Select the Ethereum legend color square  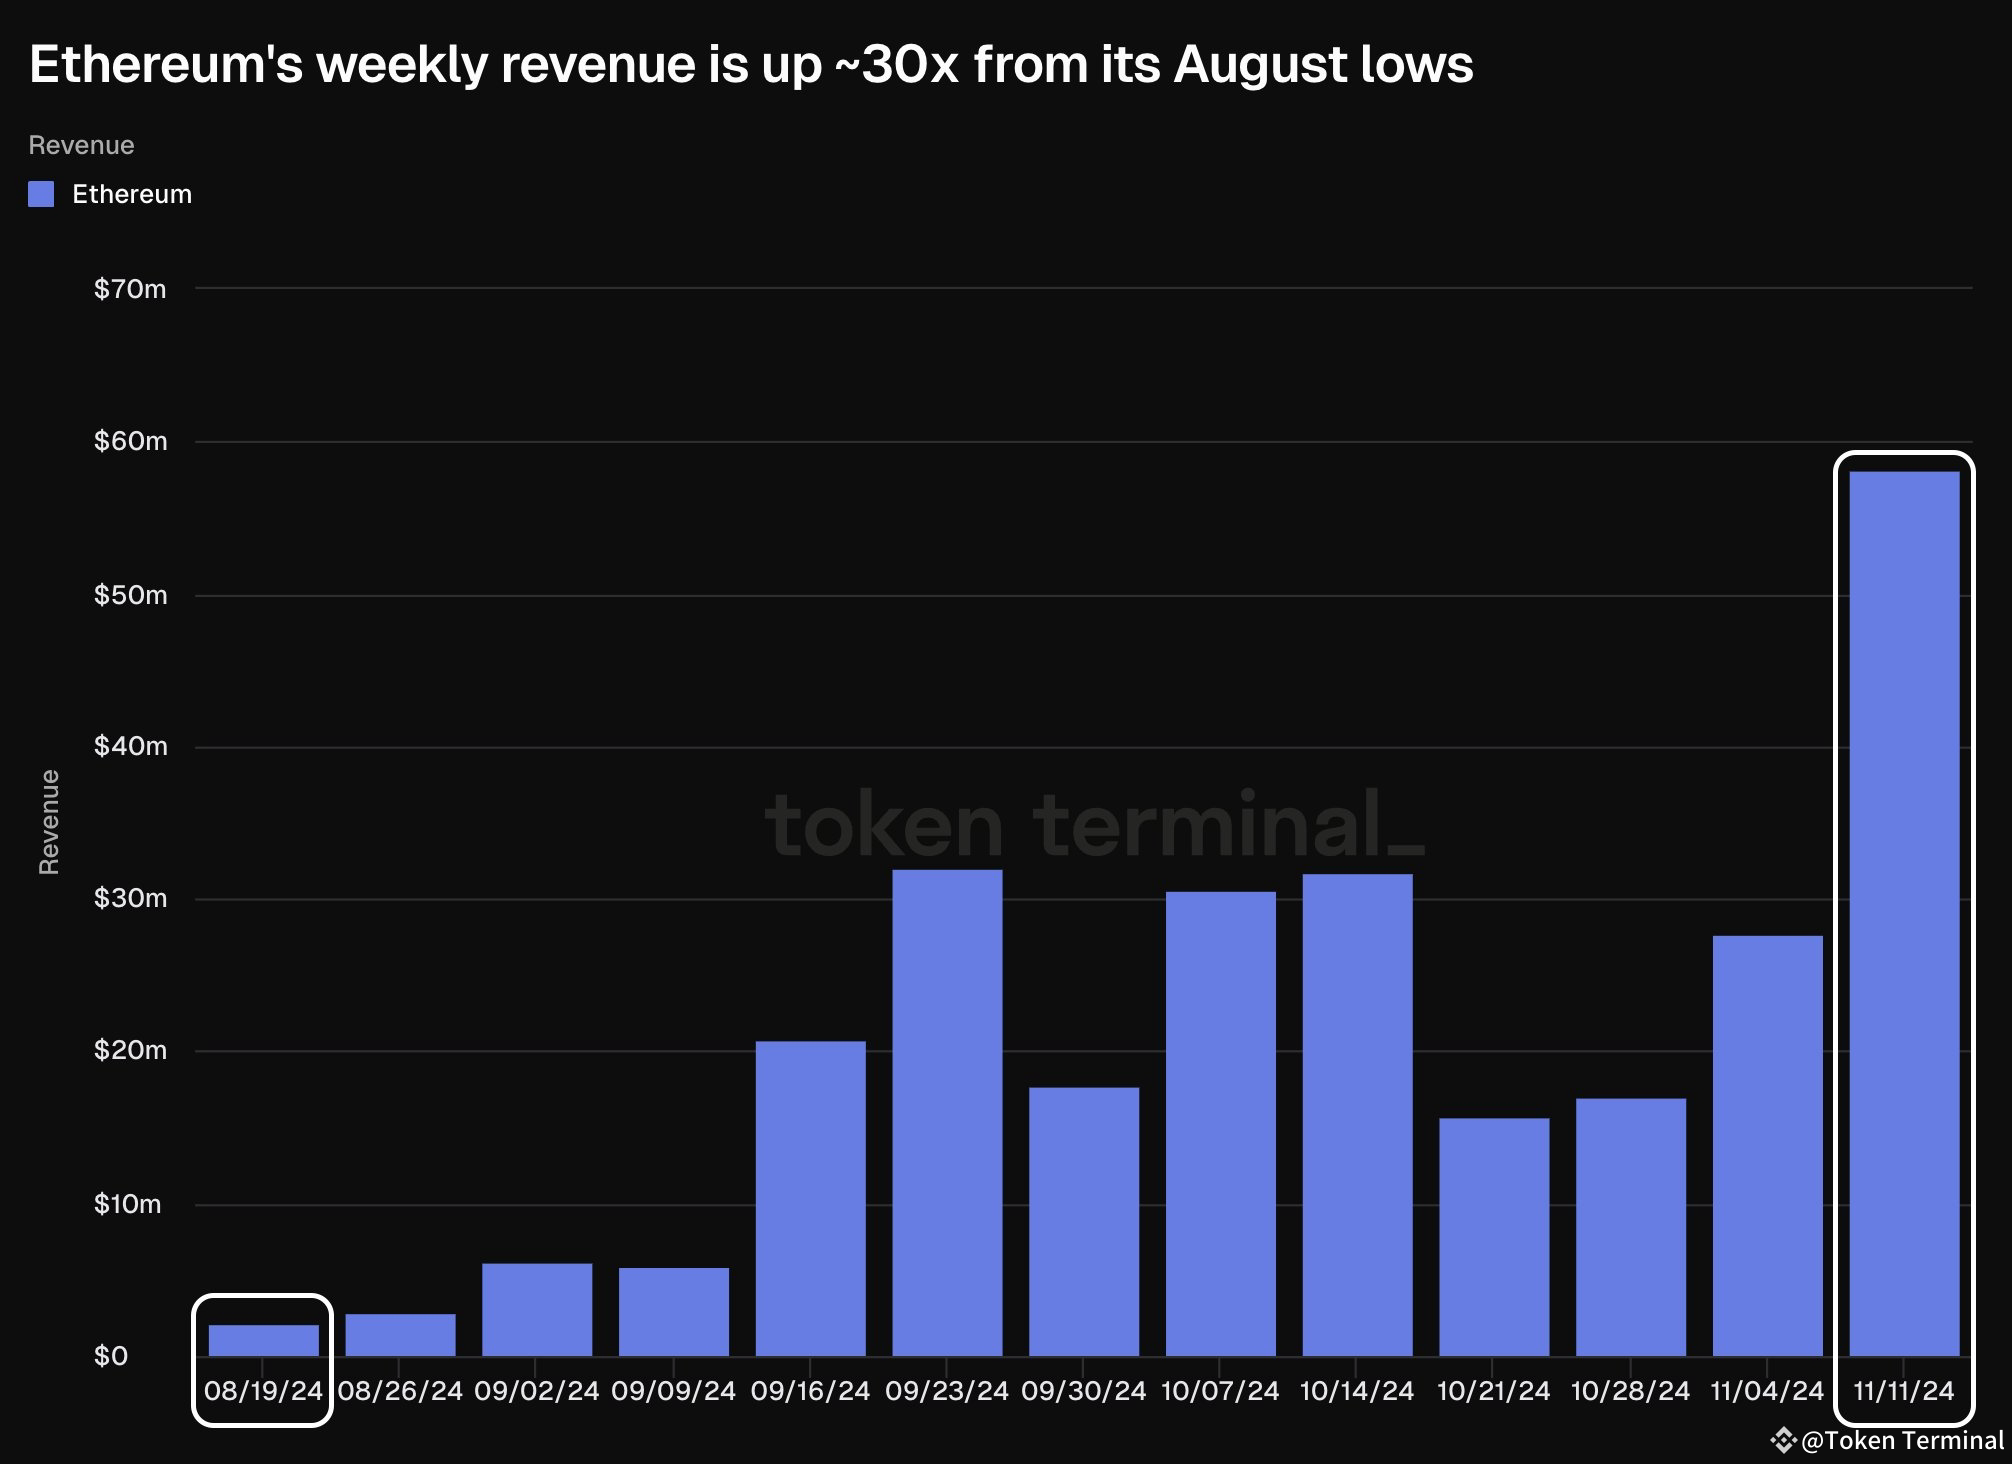(x=41, y=194)
